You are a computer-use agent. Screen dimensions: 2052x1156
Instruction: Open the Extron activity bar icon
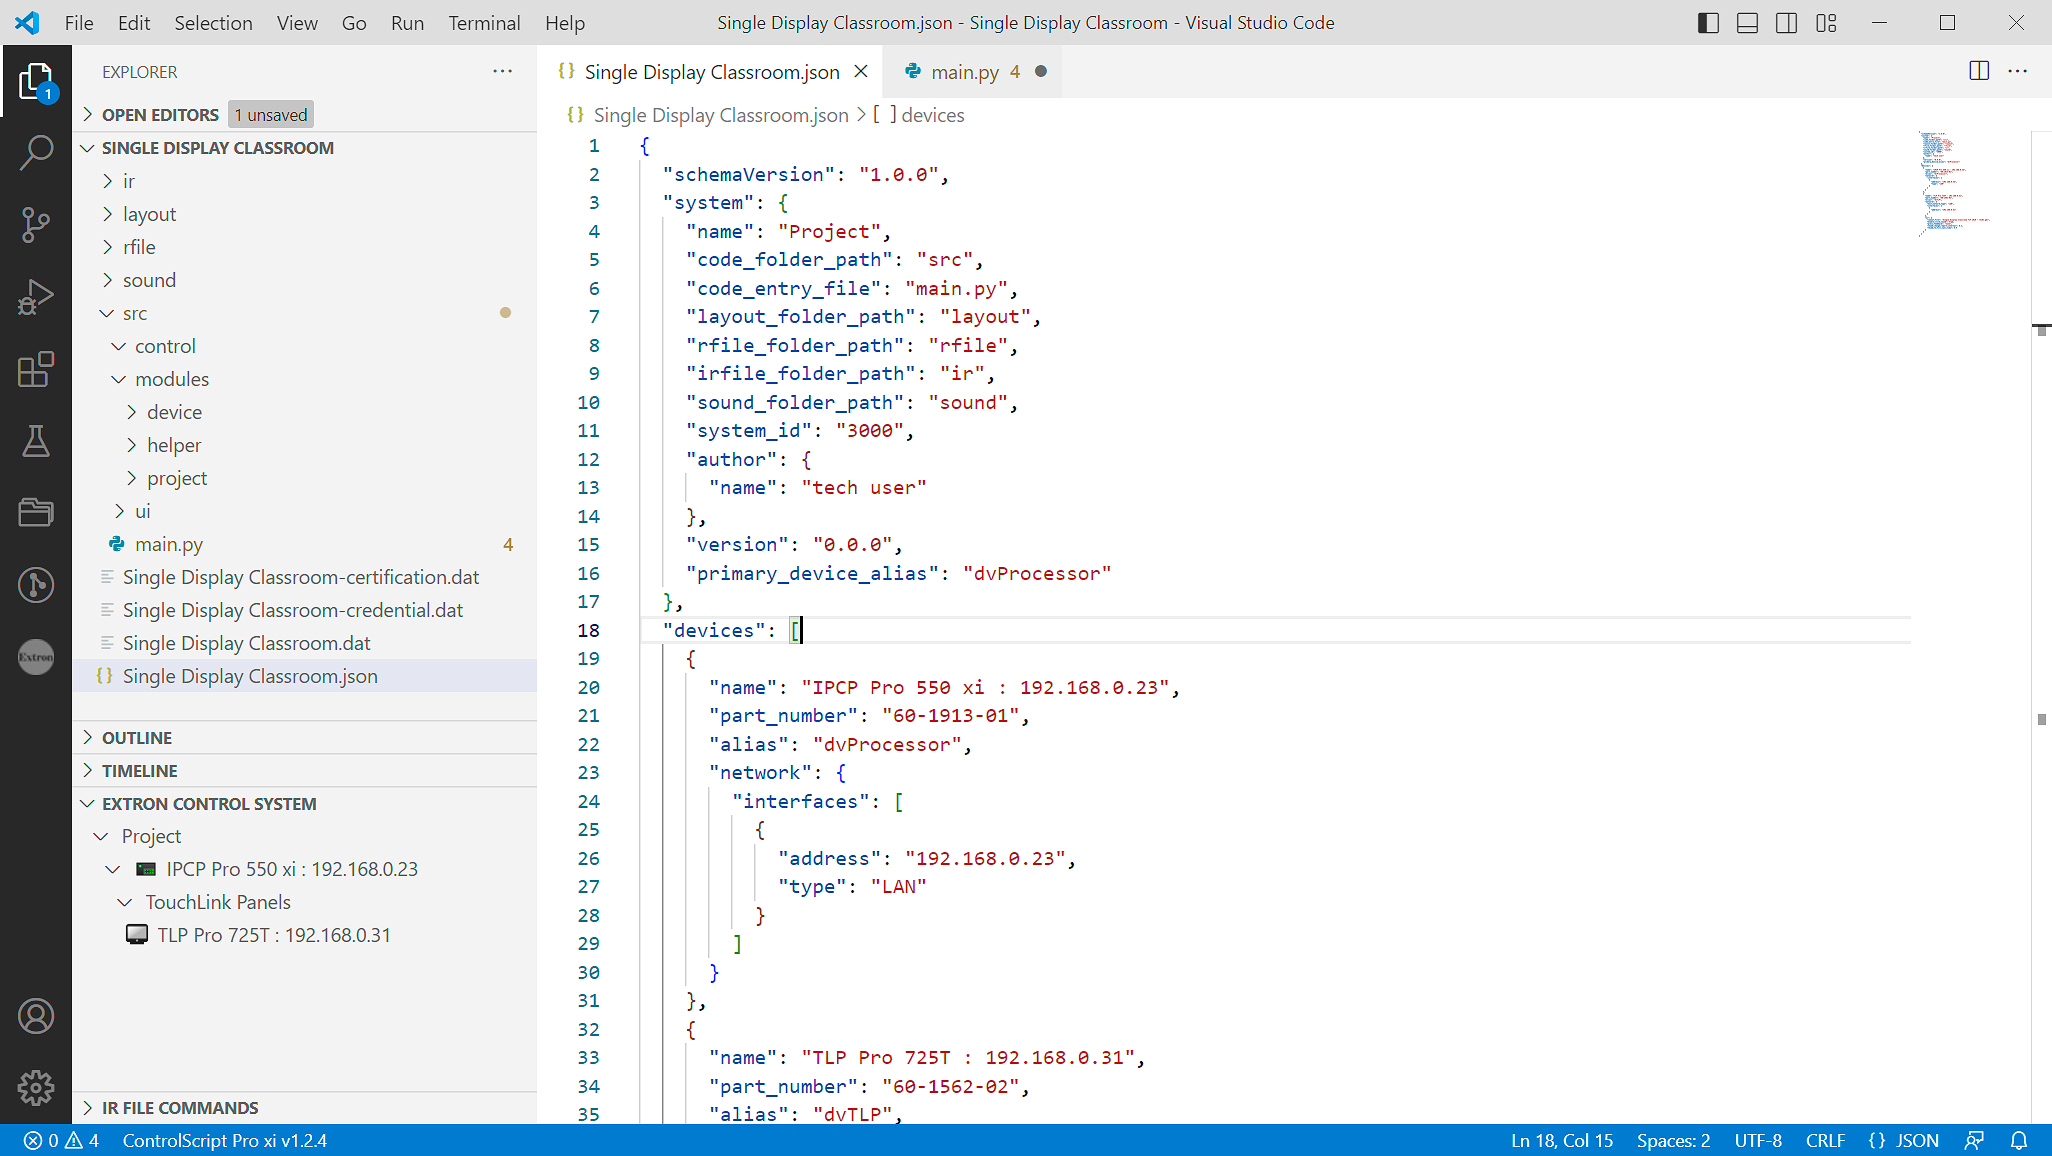(x=36, y=657)
